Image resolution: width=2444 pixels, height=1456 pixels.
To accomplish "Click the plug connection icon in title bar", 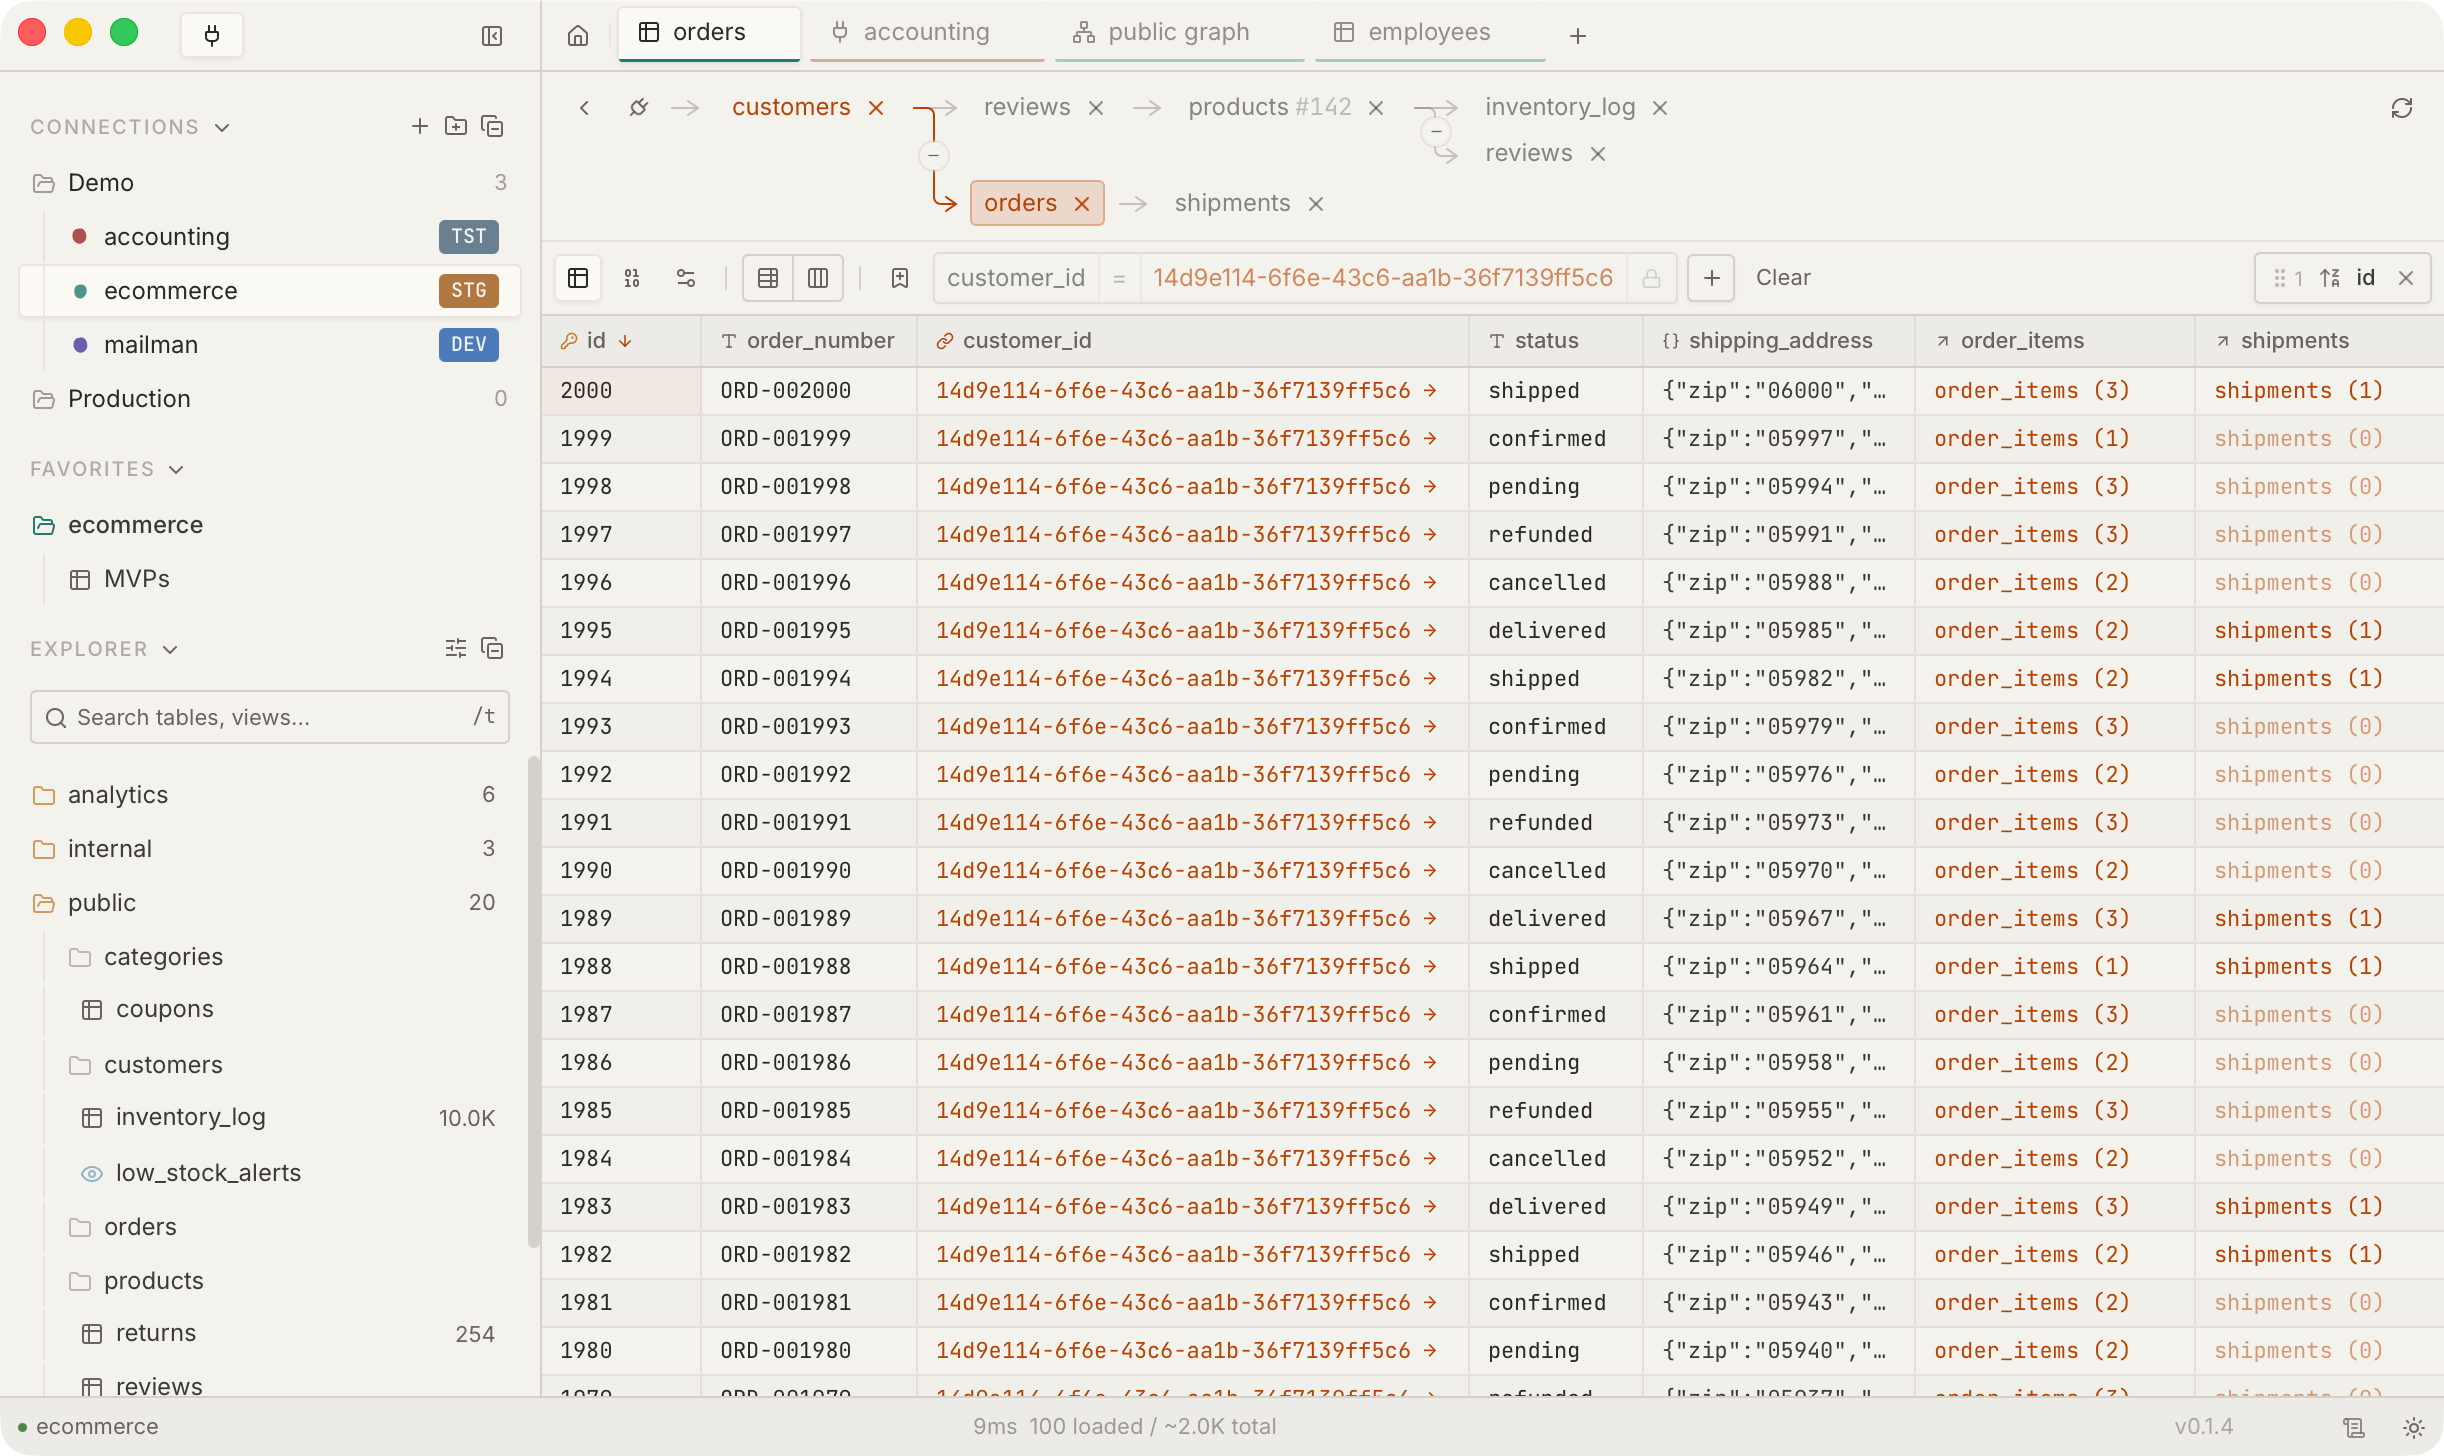I will click(x=212, y=36).
